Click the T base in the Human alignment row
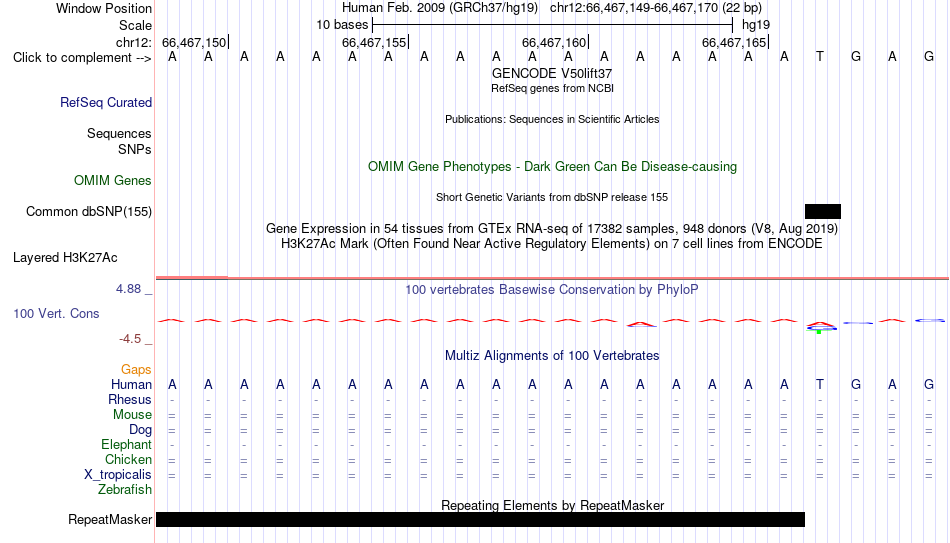This screenshot has width=950, height=543. (x=820, y=384)
